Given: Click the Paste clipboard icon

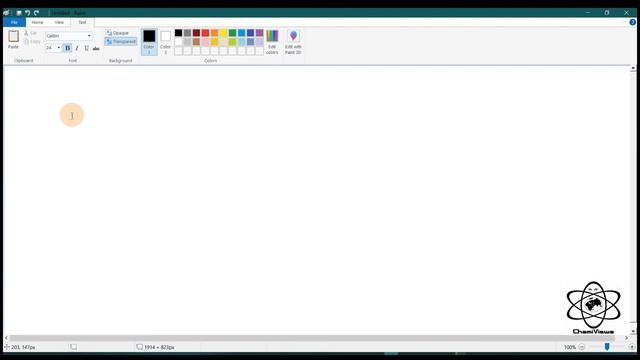Looking at the screenshot, I should 13,36.
